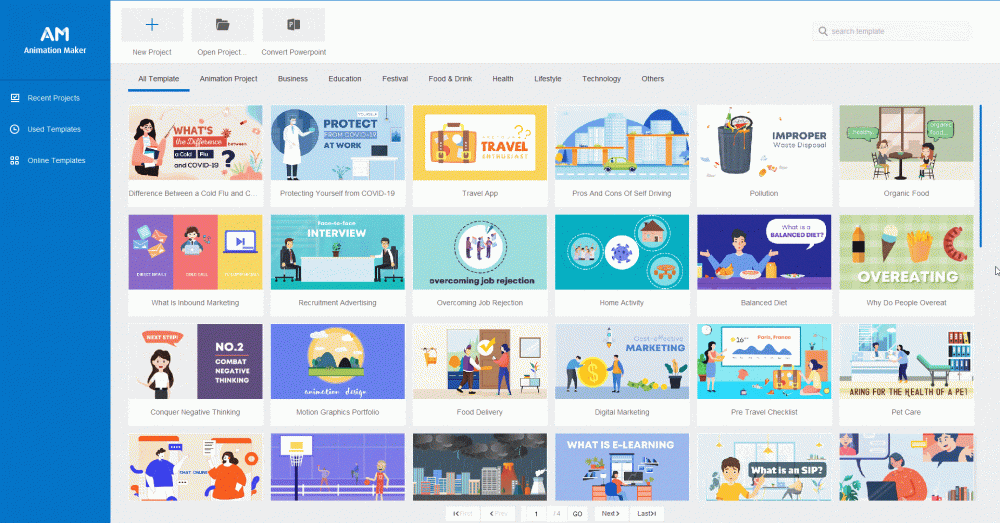This screenshot has width=1000, height=523.
Task: Click the template list vertical scrollbar
Action: pyautogui.click(x=981, y=175)
